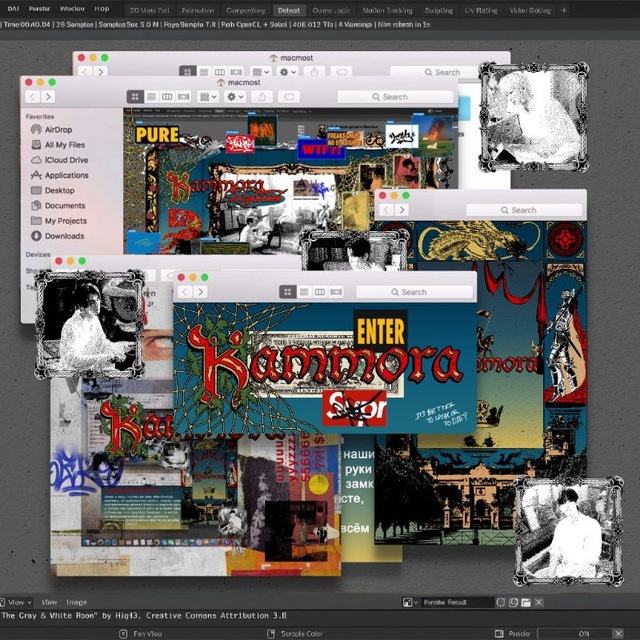
Task: Expand image browse dropdown left of Render Result
Action: (x=410, y=602)
